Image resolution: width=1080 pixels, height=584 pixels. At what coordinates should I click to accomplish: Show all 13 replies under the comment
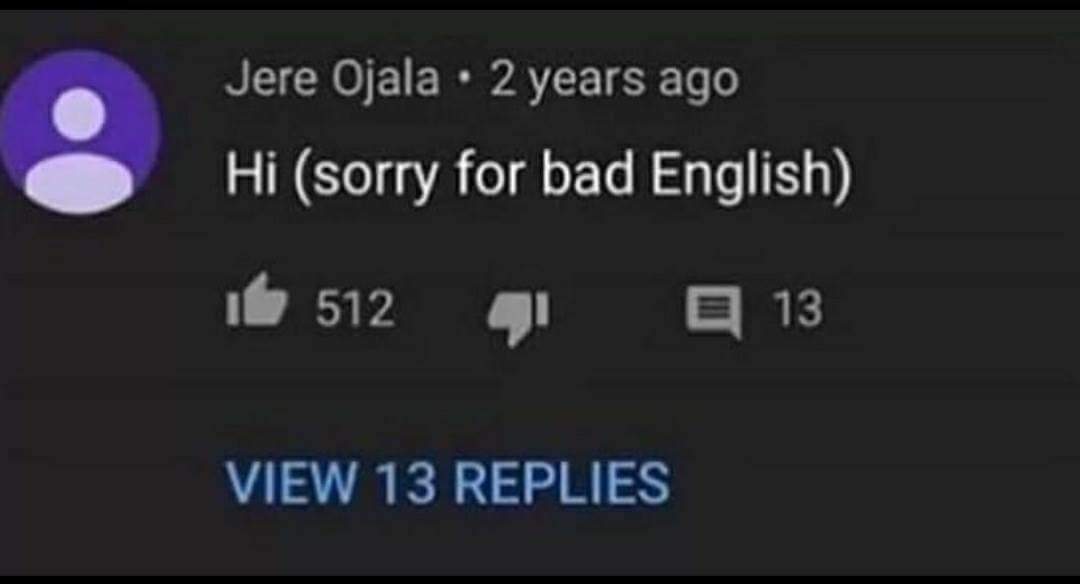tap(448, 483)
